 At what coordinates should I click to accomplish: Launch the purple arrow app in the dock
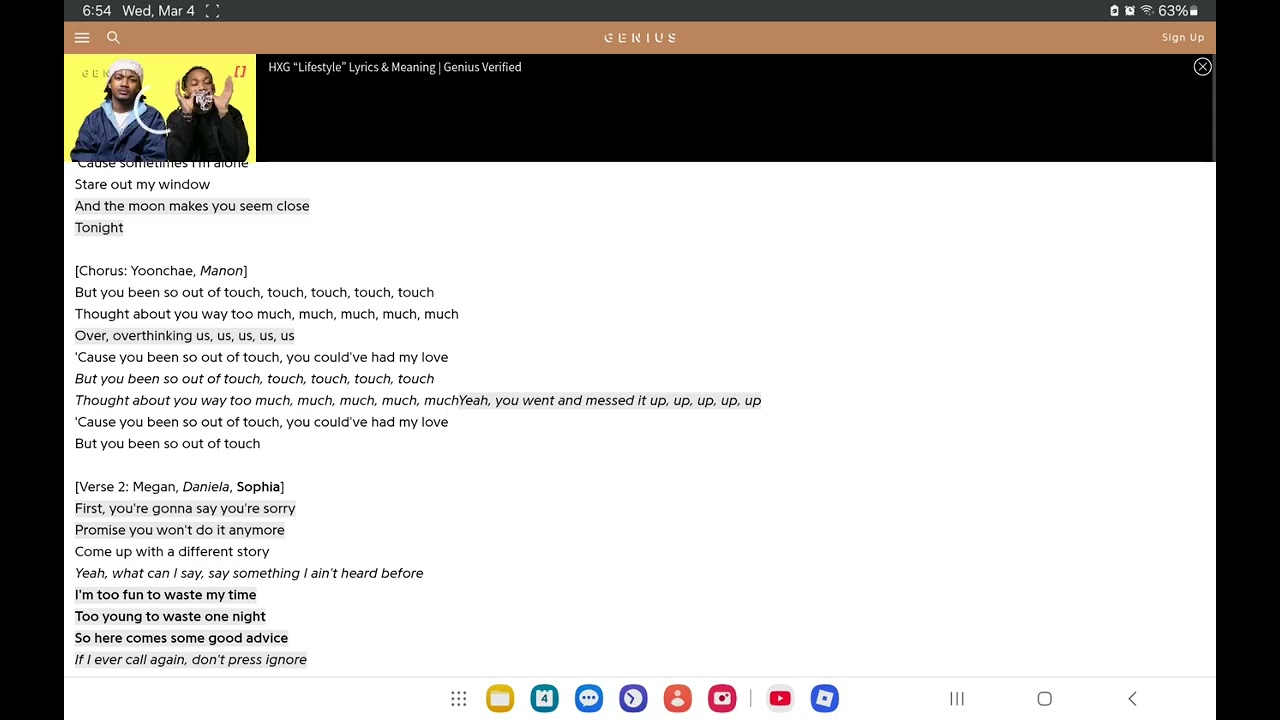[633, 699]
